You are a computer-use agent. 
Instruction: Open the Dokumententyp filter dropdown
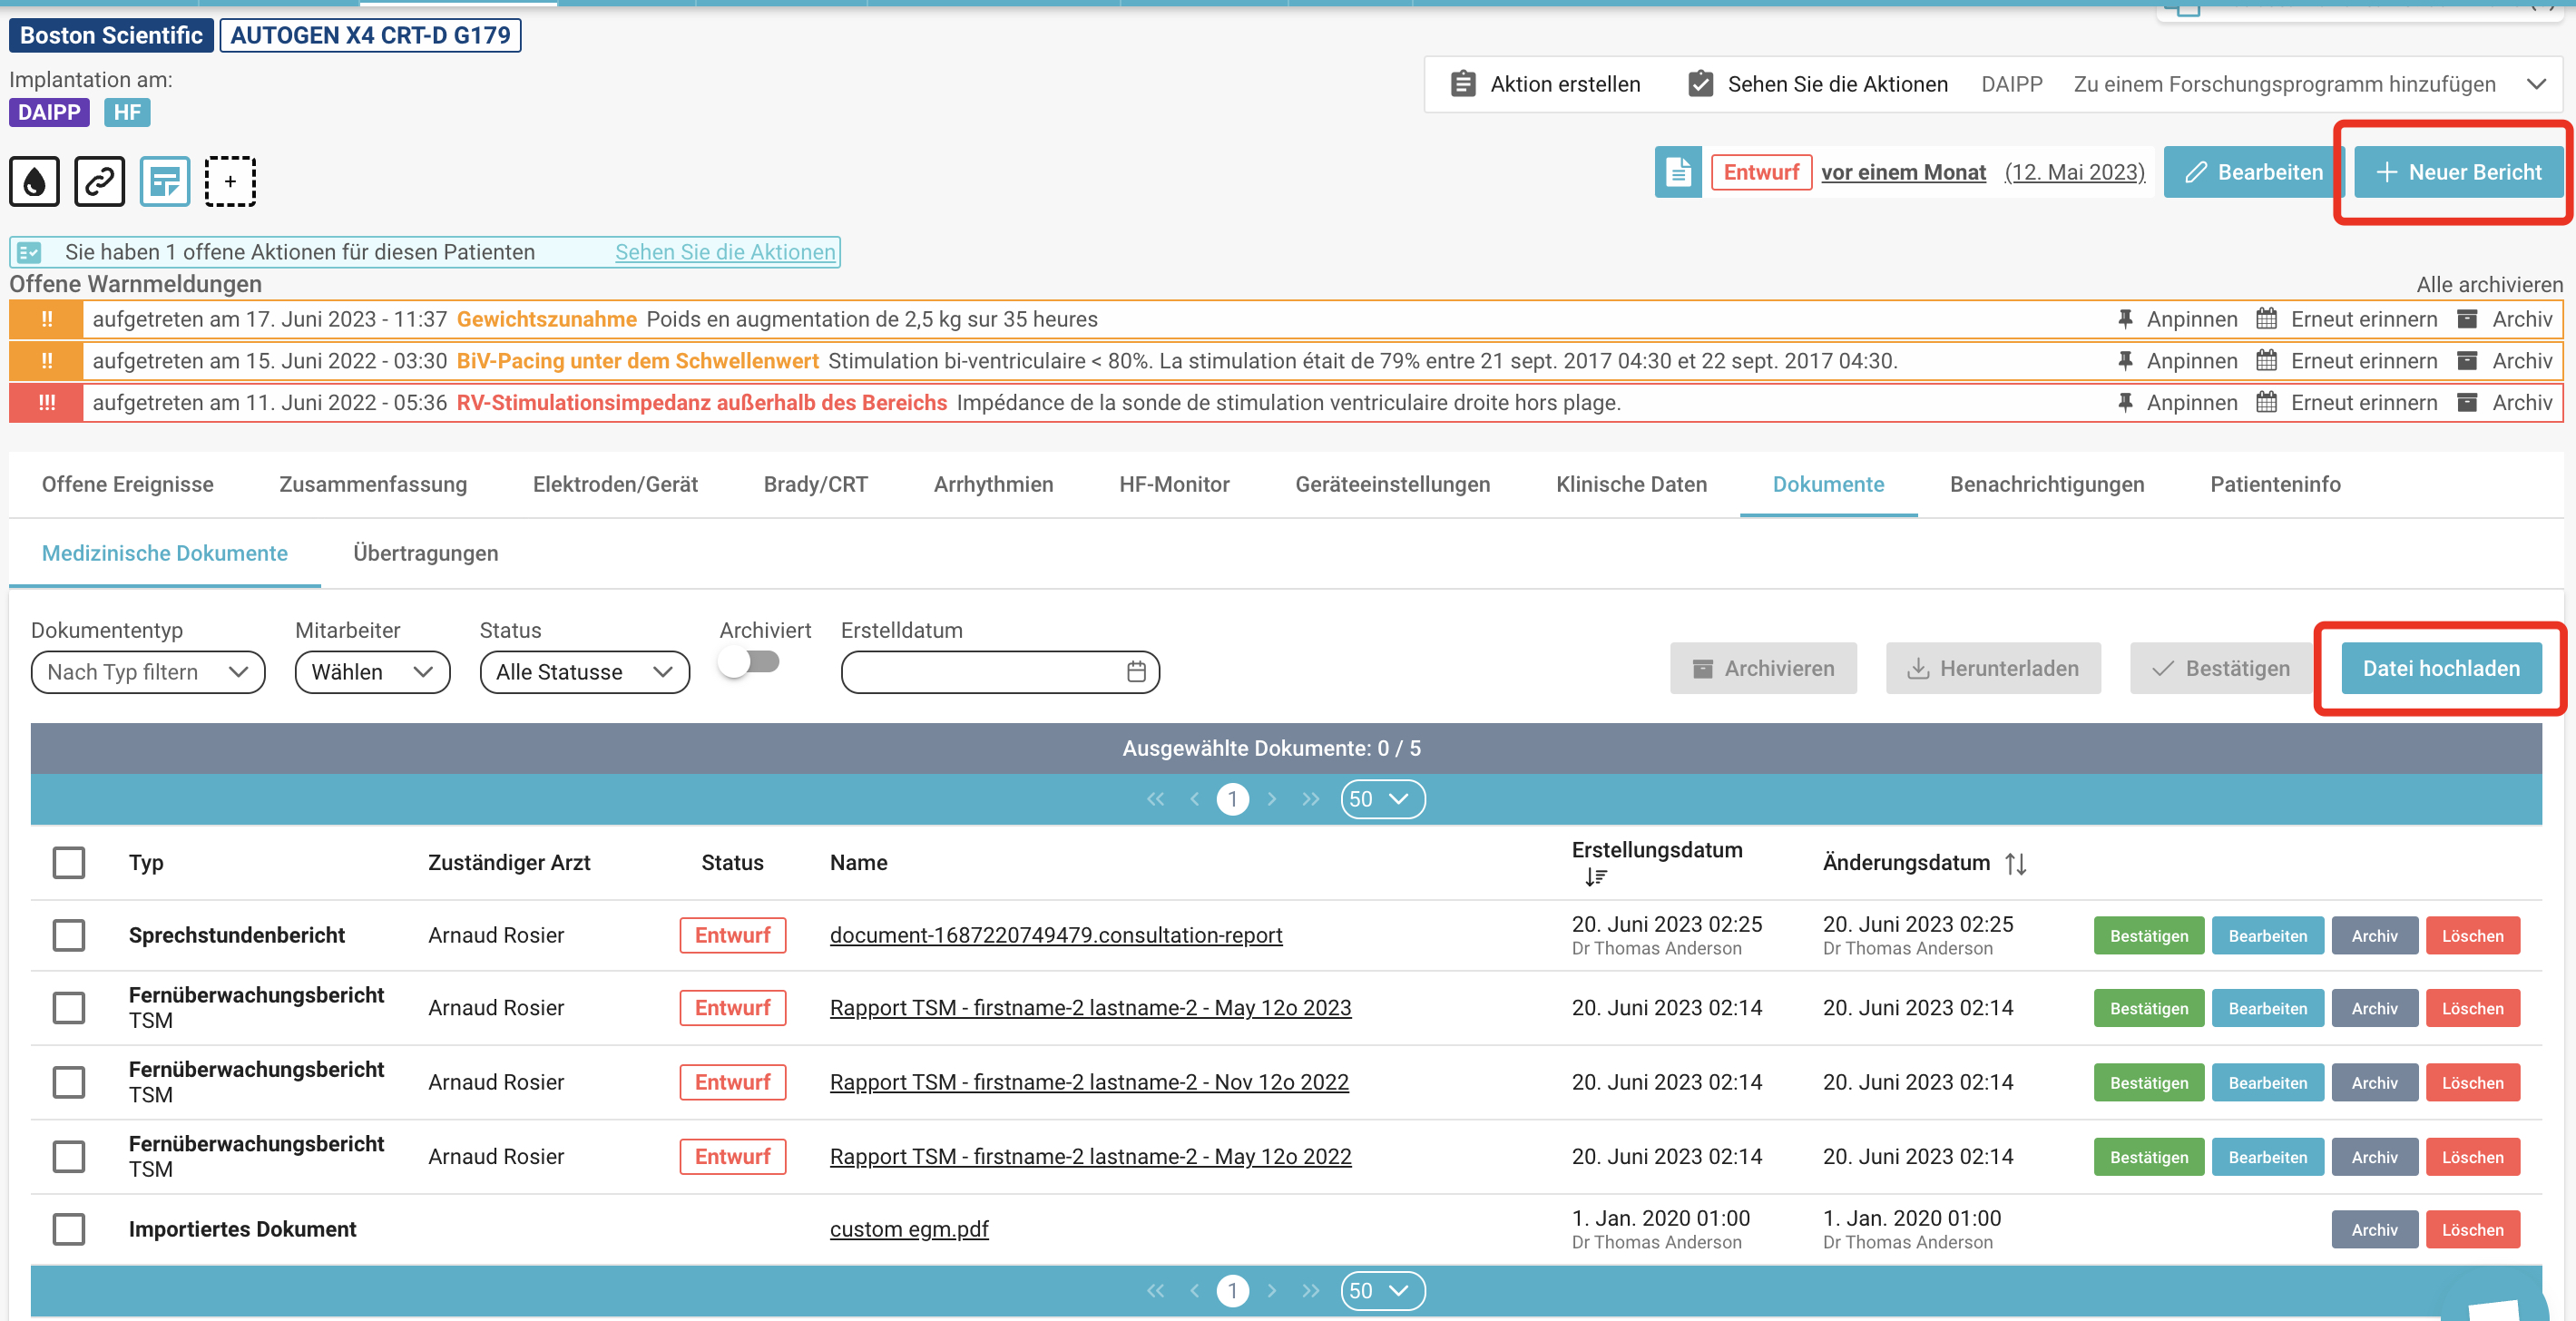[148, 672]
